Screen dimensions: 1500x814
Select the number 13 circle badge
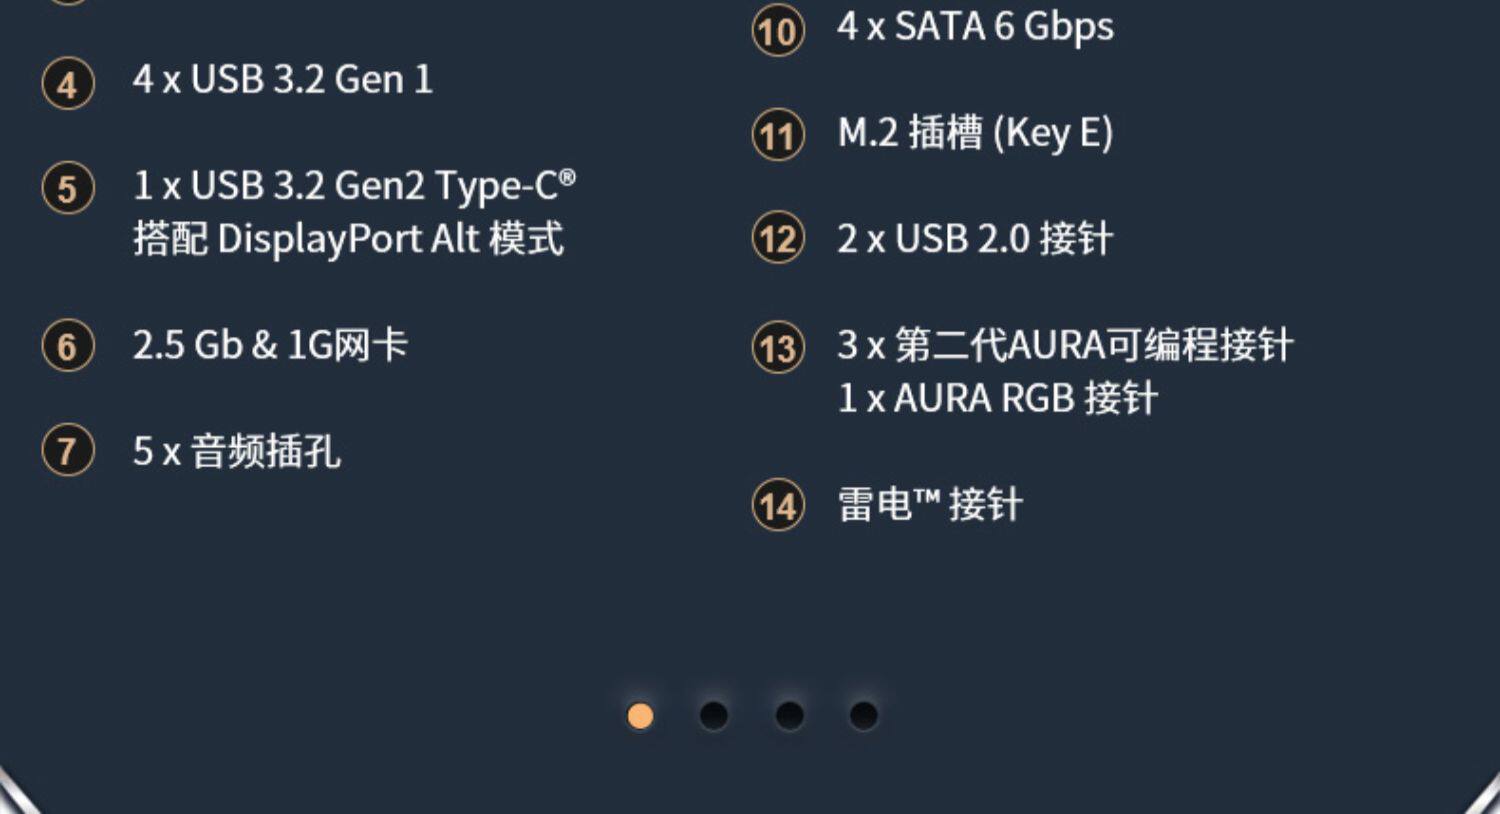[x=777, y=348]
